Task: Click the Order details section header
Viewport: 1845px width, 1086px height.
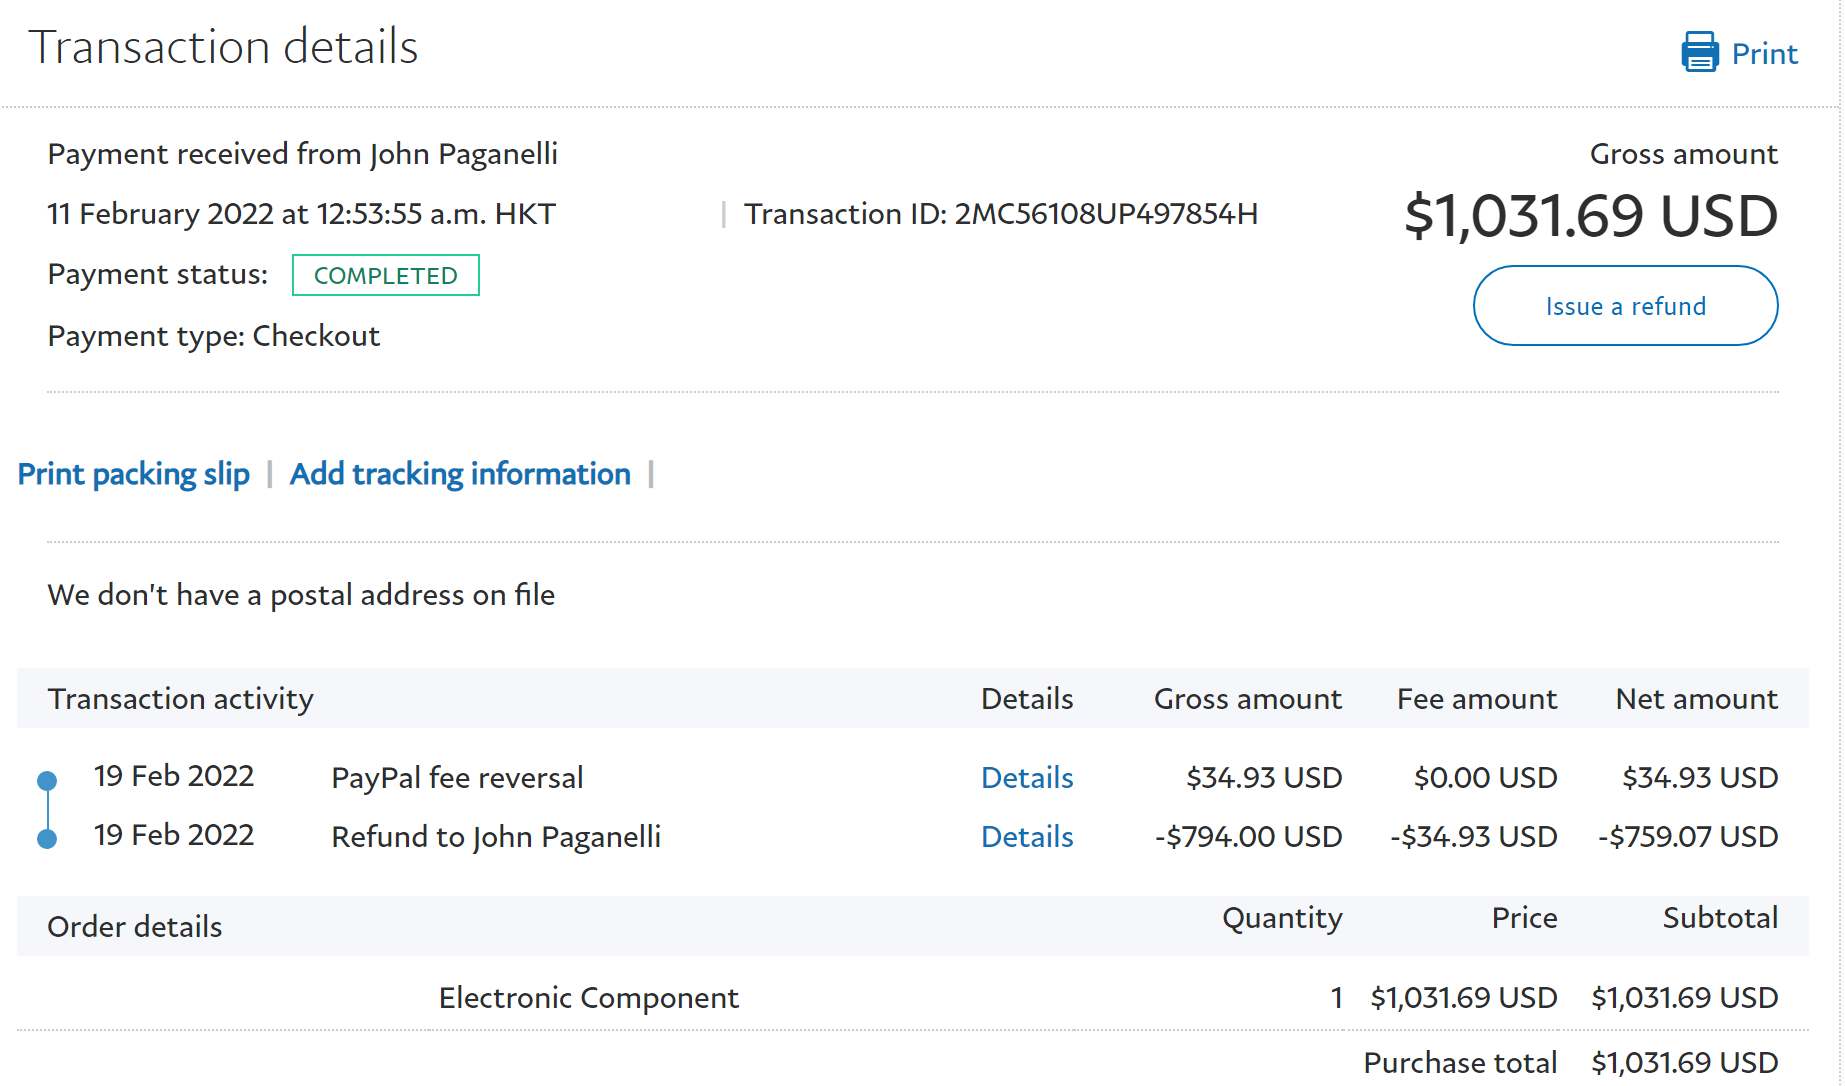Action: tap(135, 927)
